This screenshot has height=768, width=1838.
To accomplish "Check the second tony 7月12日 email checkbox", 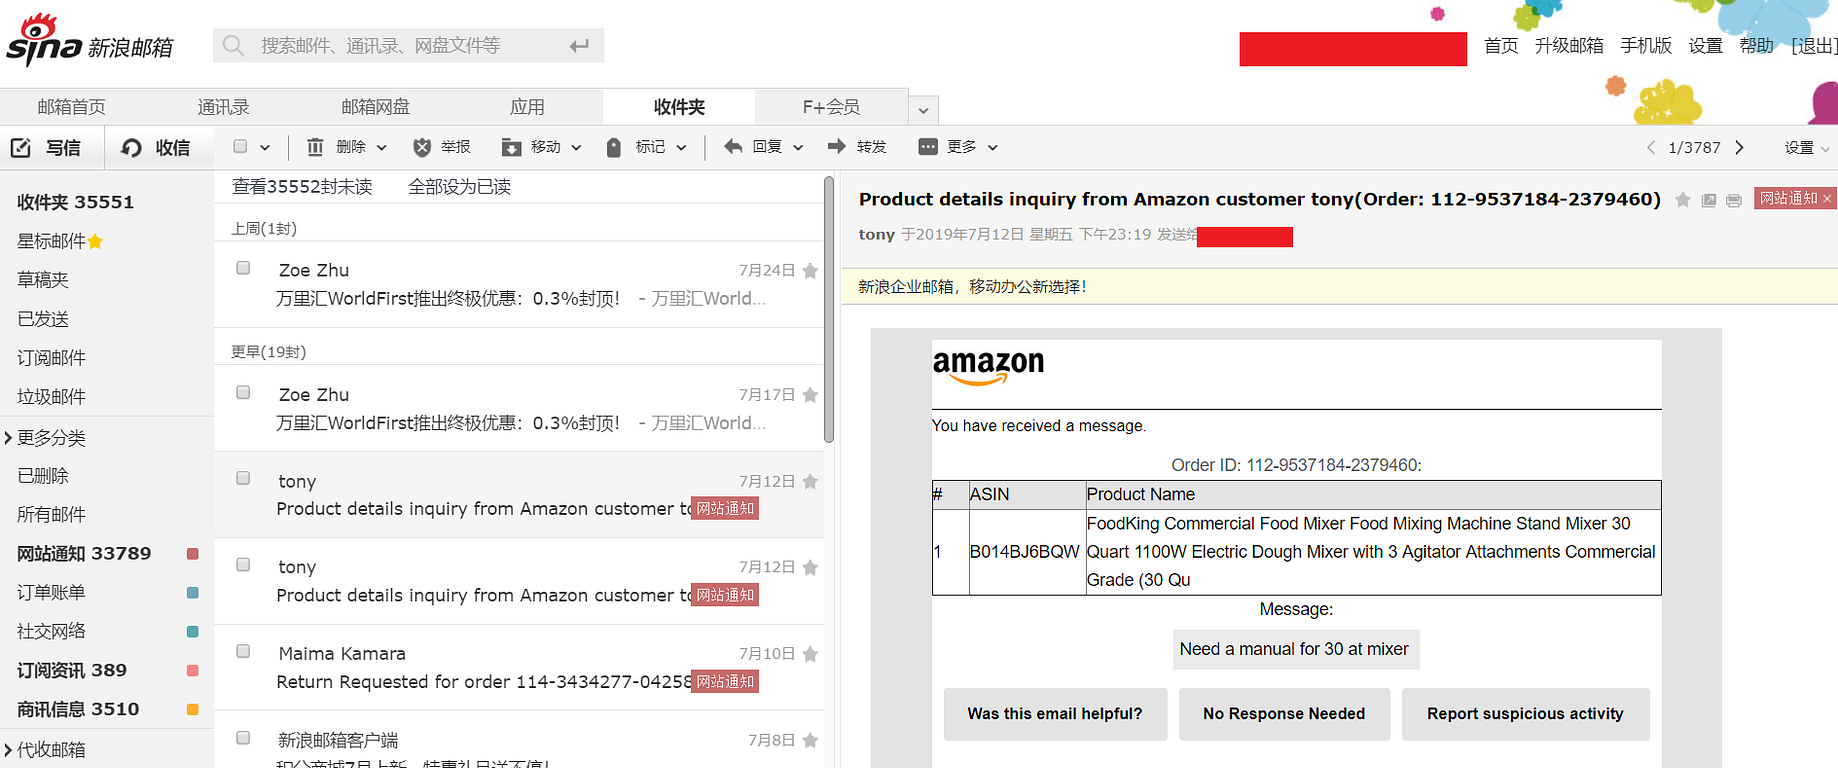I will click(243, 565).
